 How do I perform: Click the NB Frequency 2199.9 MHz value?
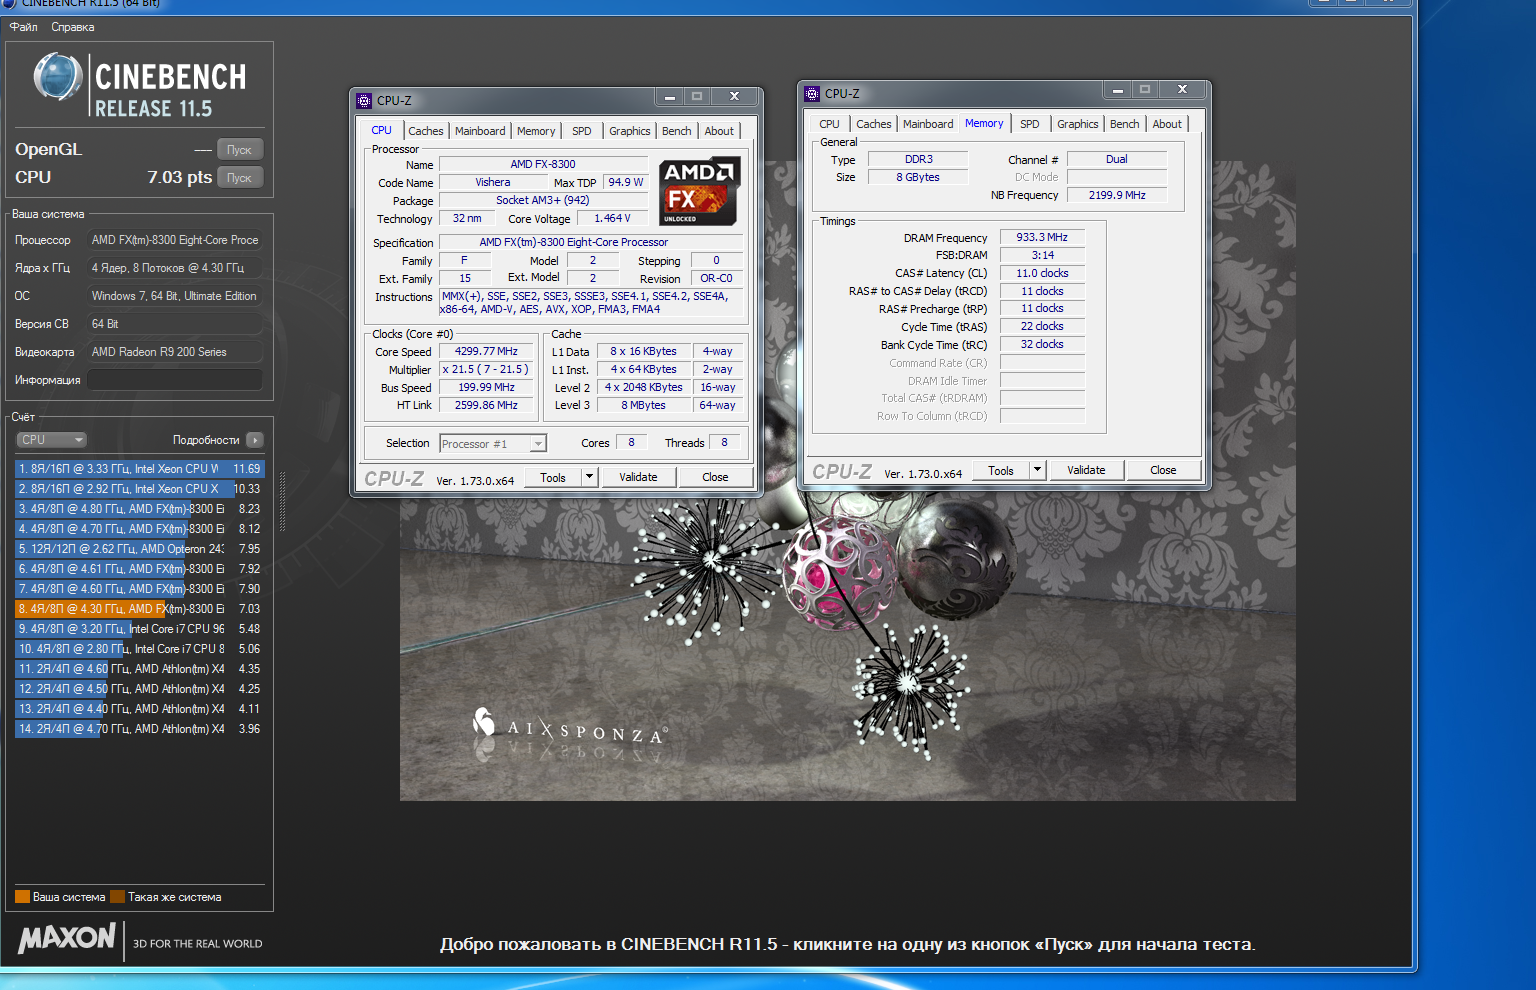[x=1117, y=195]
